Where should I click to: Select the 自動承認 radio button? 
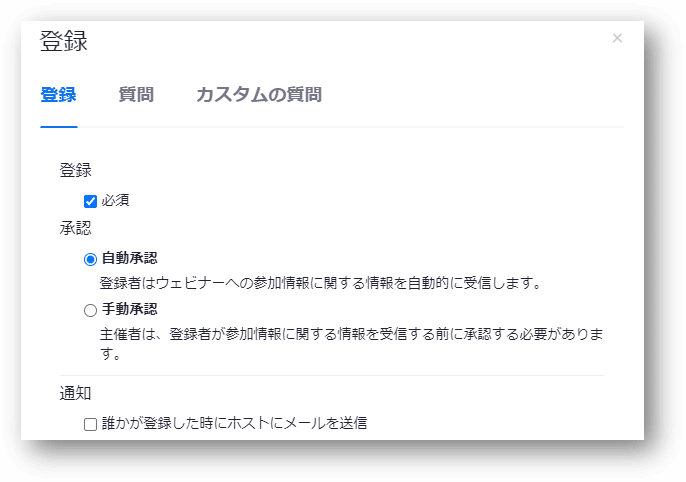click(x=90, y=259)
